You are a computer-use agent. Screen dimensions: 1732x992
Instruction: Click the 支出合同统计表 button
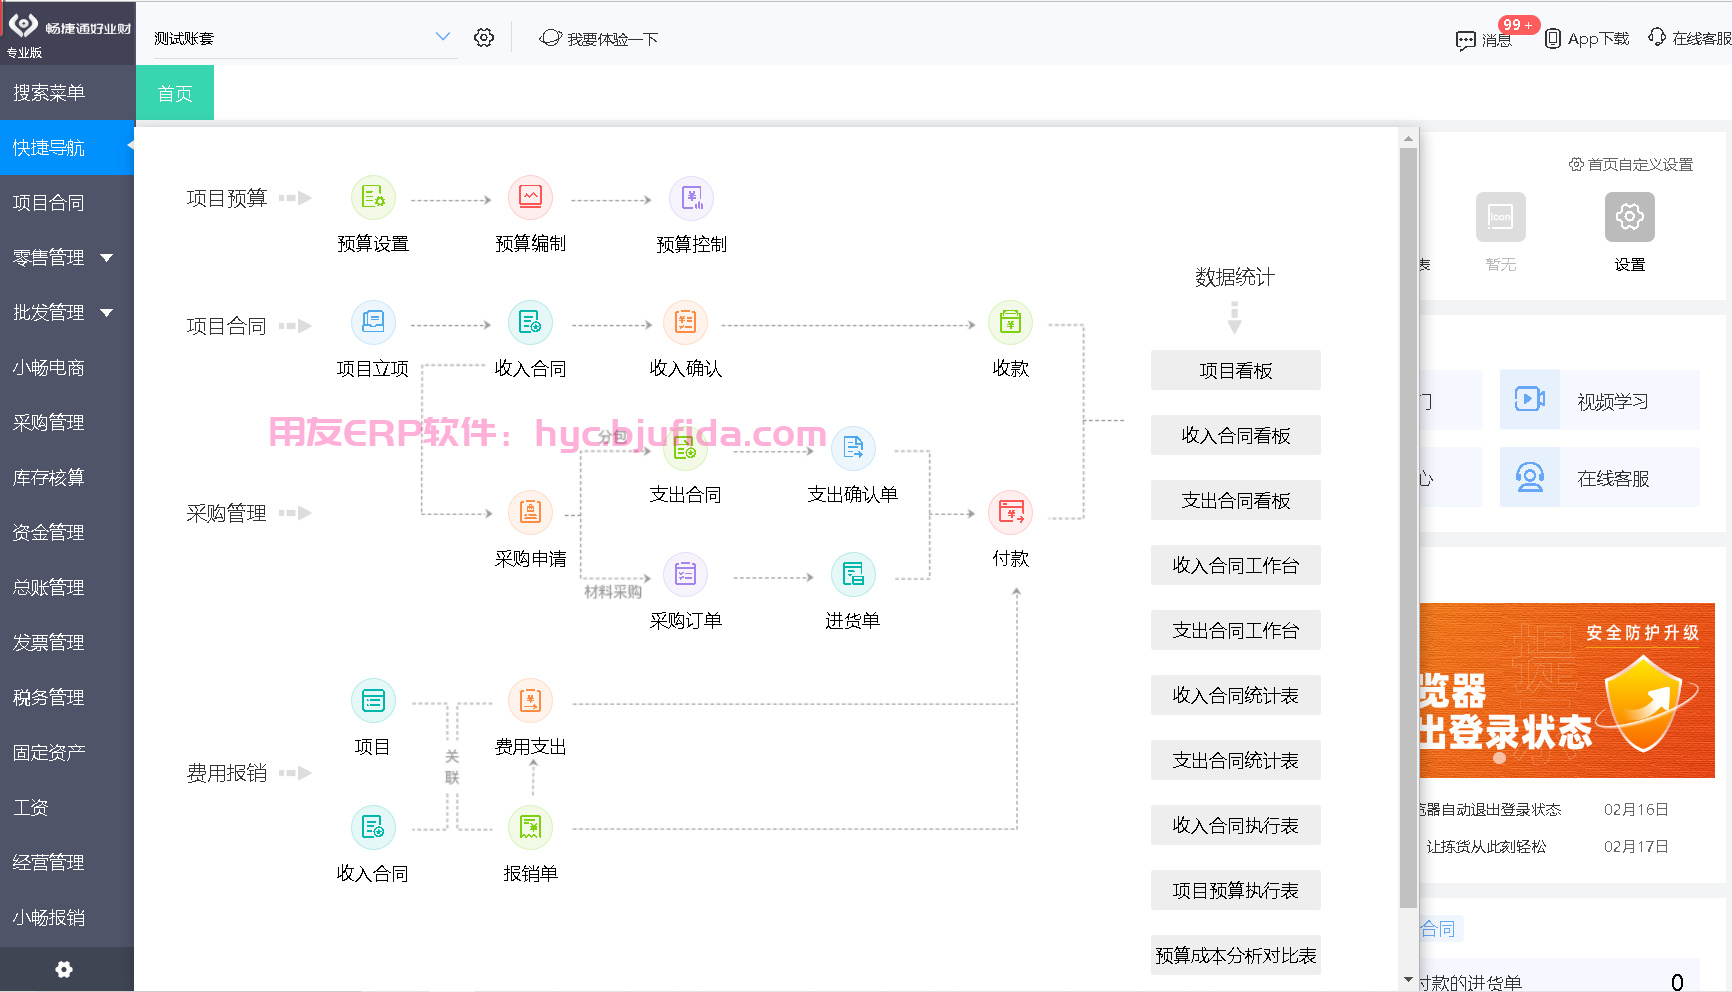coord(1236,760)
